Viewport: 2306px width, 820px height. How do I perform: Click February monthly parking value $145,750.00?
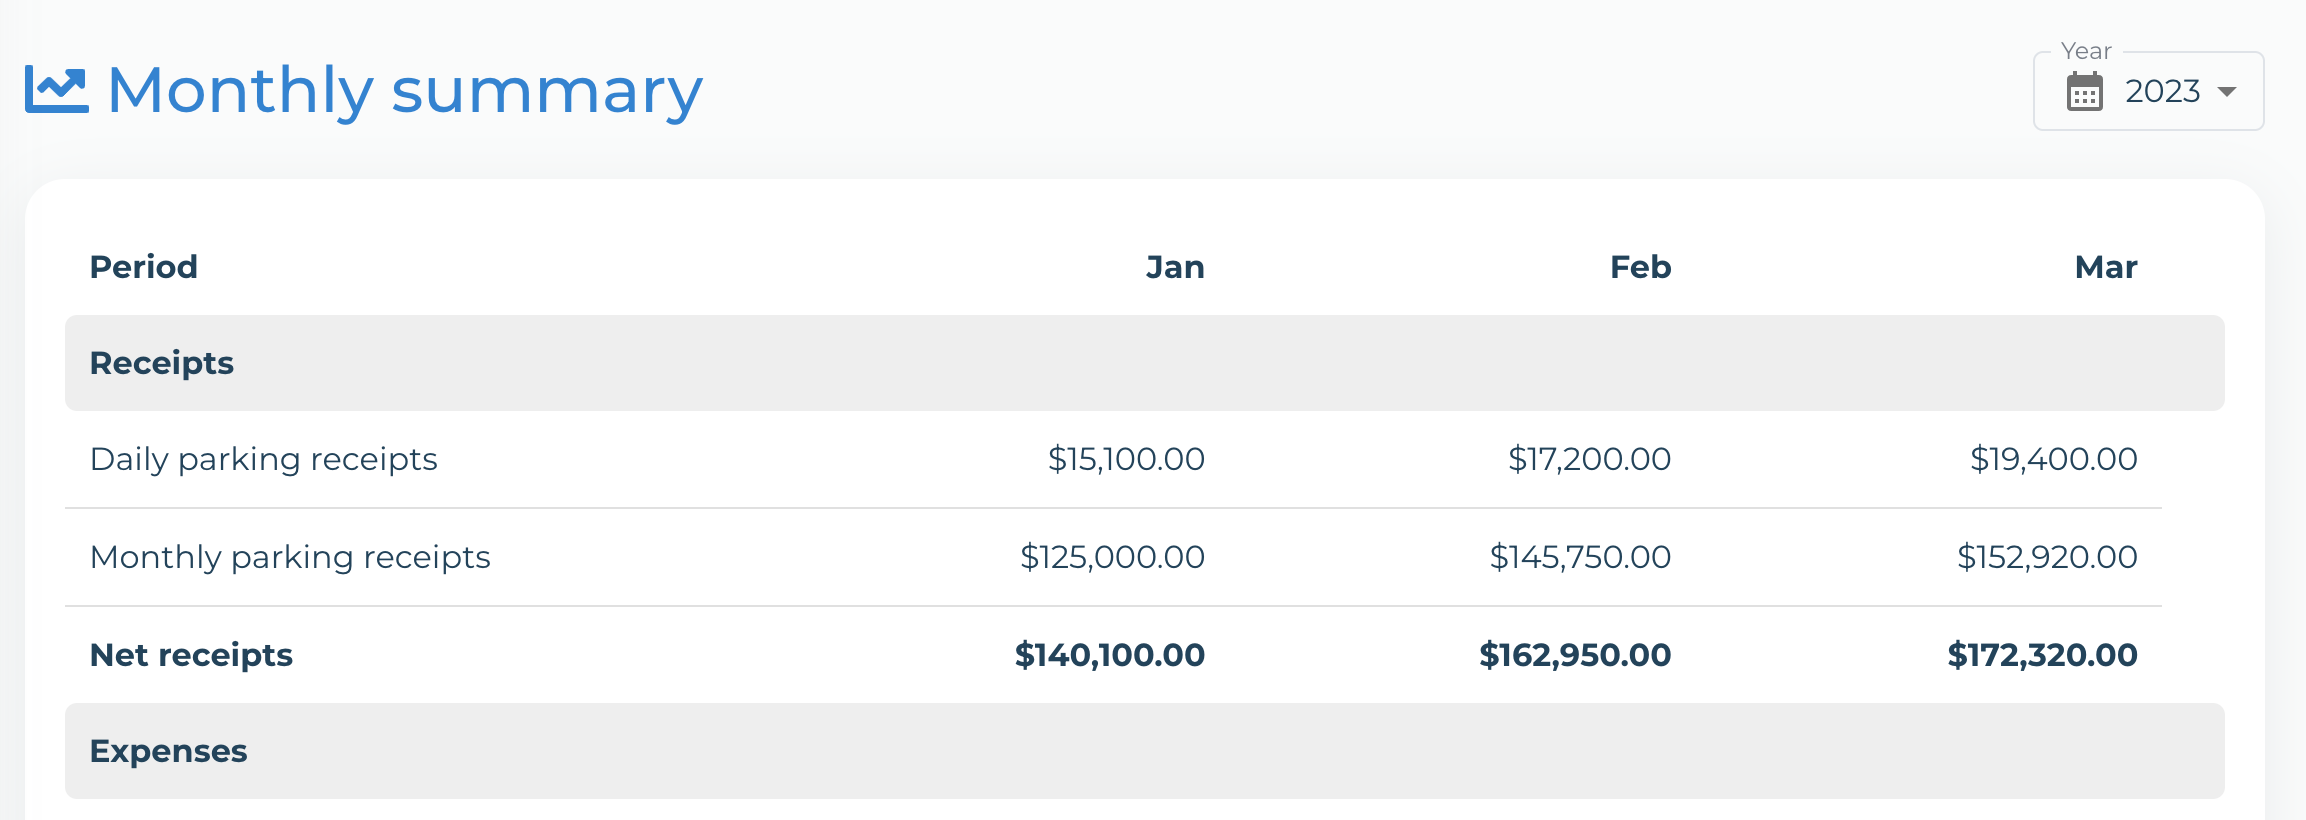click(x=1580, y=557)
